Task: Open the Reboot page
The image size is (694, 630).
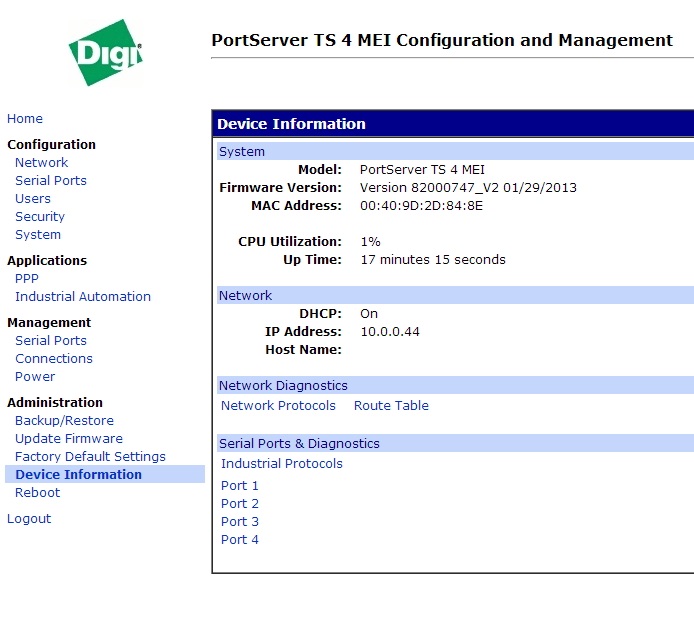Action: (x=38, y=493)
